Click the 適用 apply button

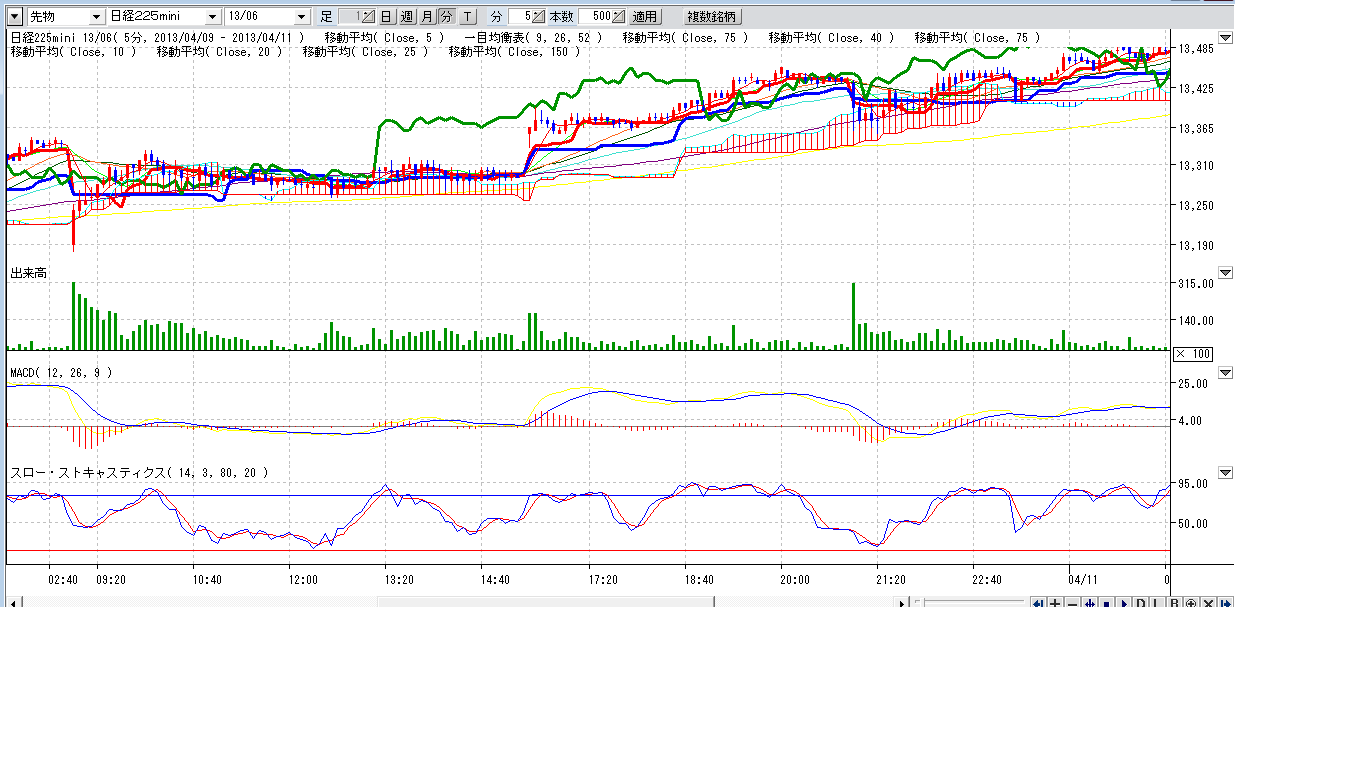click(645, 17)
